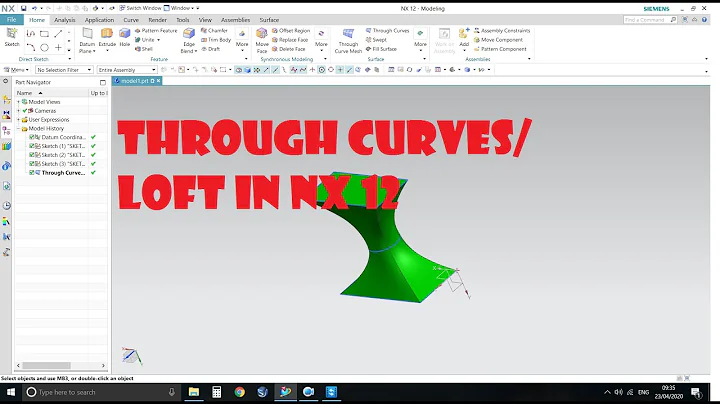Select the model1.prt document tab
The image size is (720, 404).
point(134,81)
